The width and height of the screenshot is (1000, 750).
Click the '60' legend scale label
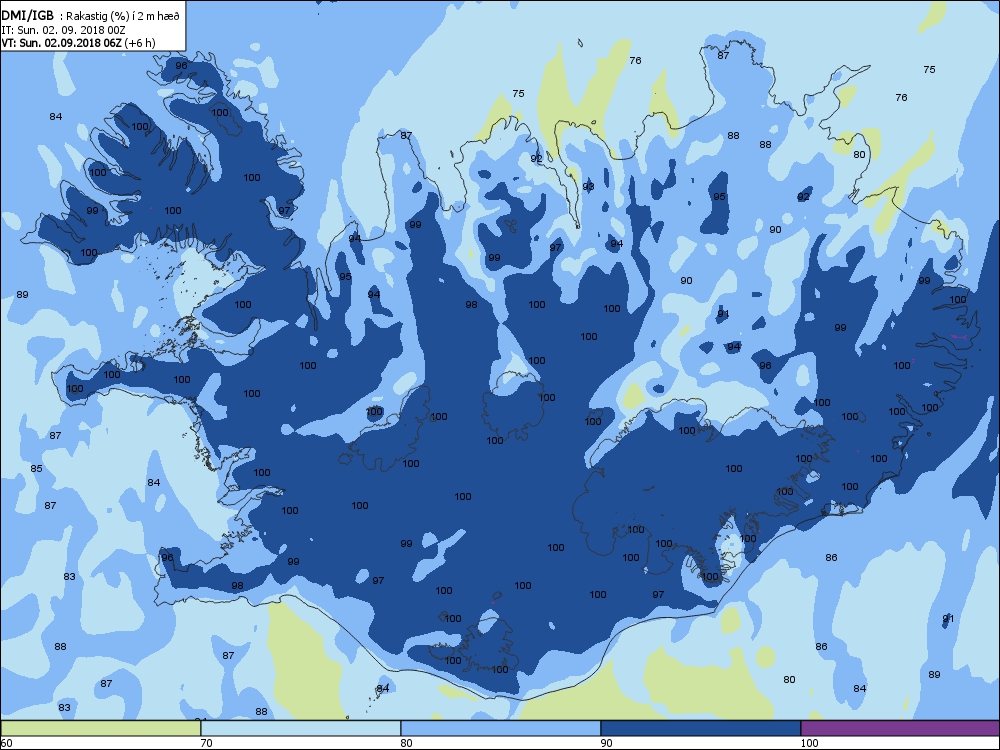pos(6,743)
